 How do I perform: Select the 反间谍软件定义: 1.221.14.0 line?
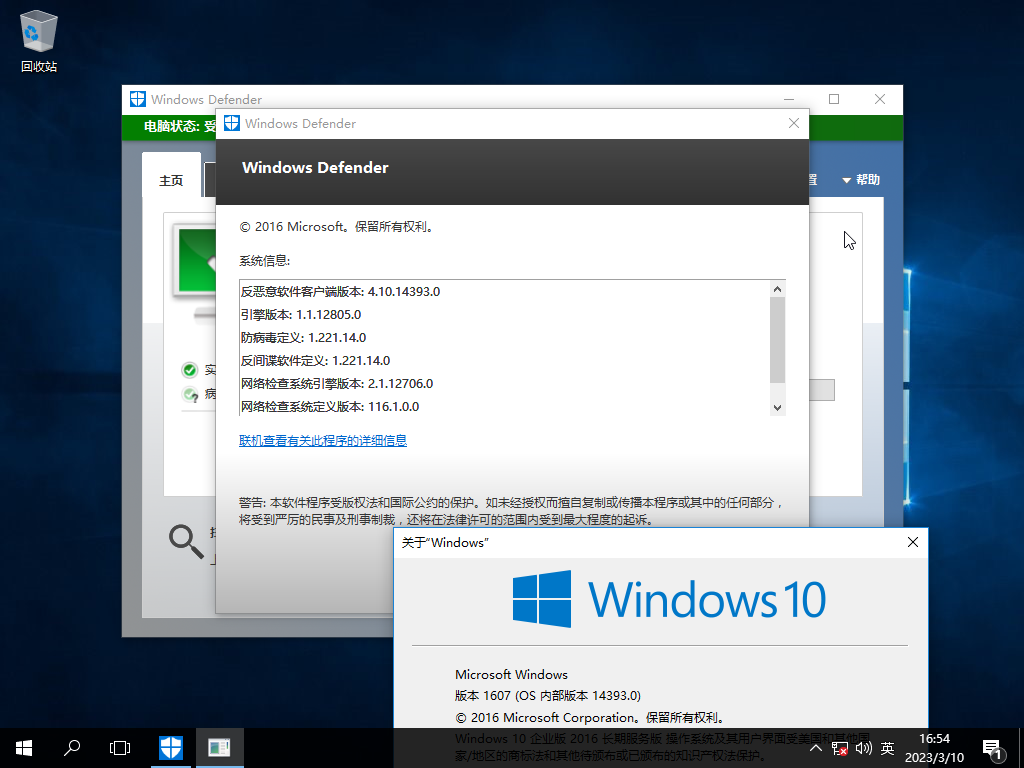315,360
